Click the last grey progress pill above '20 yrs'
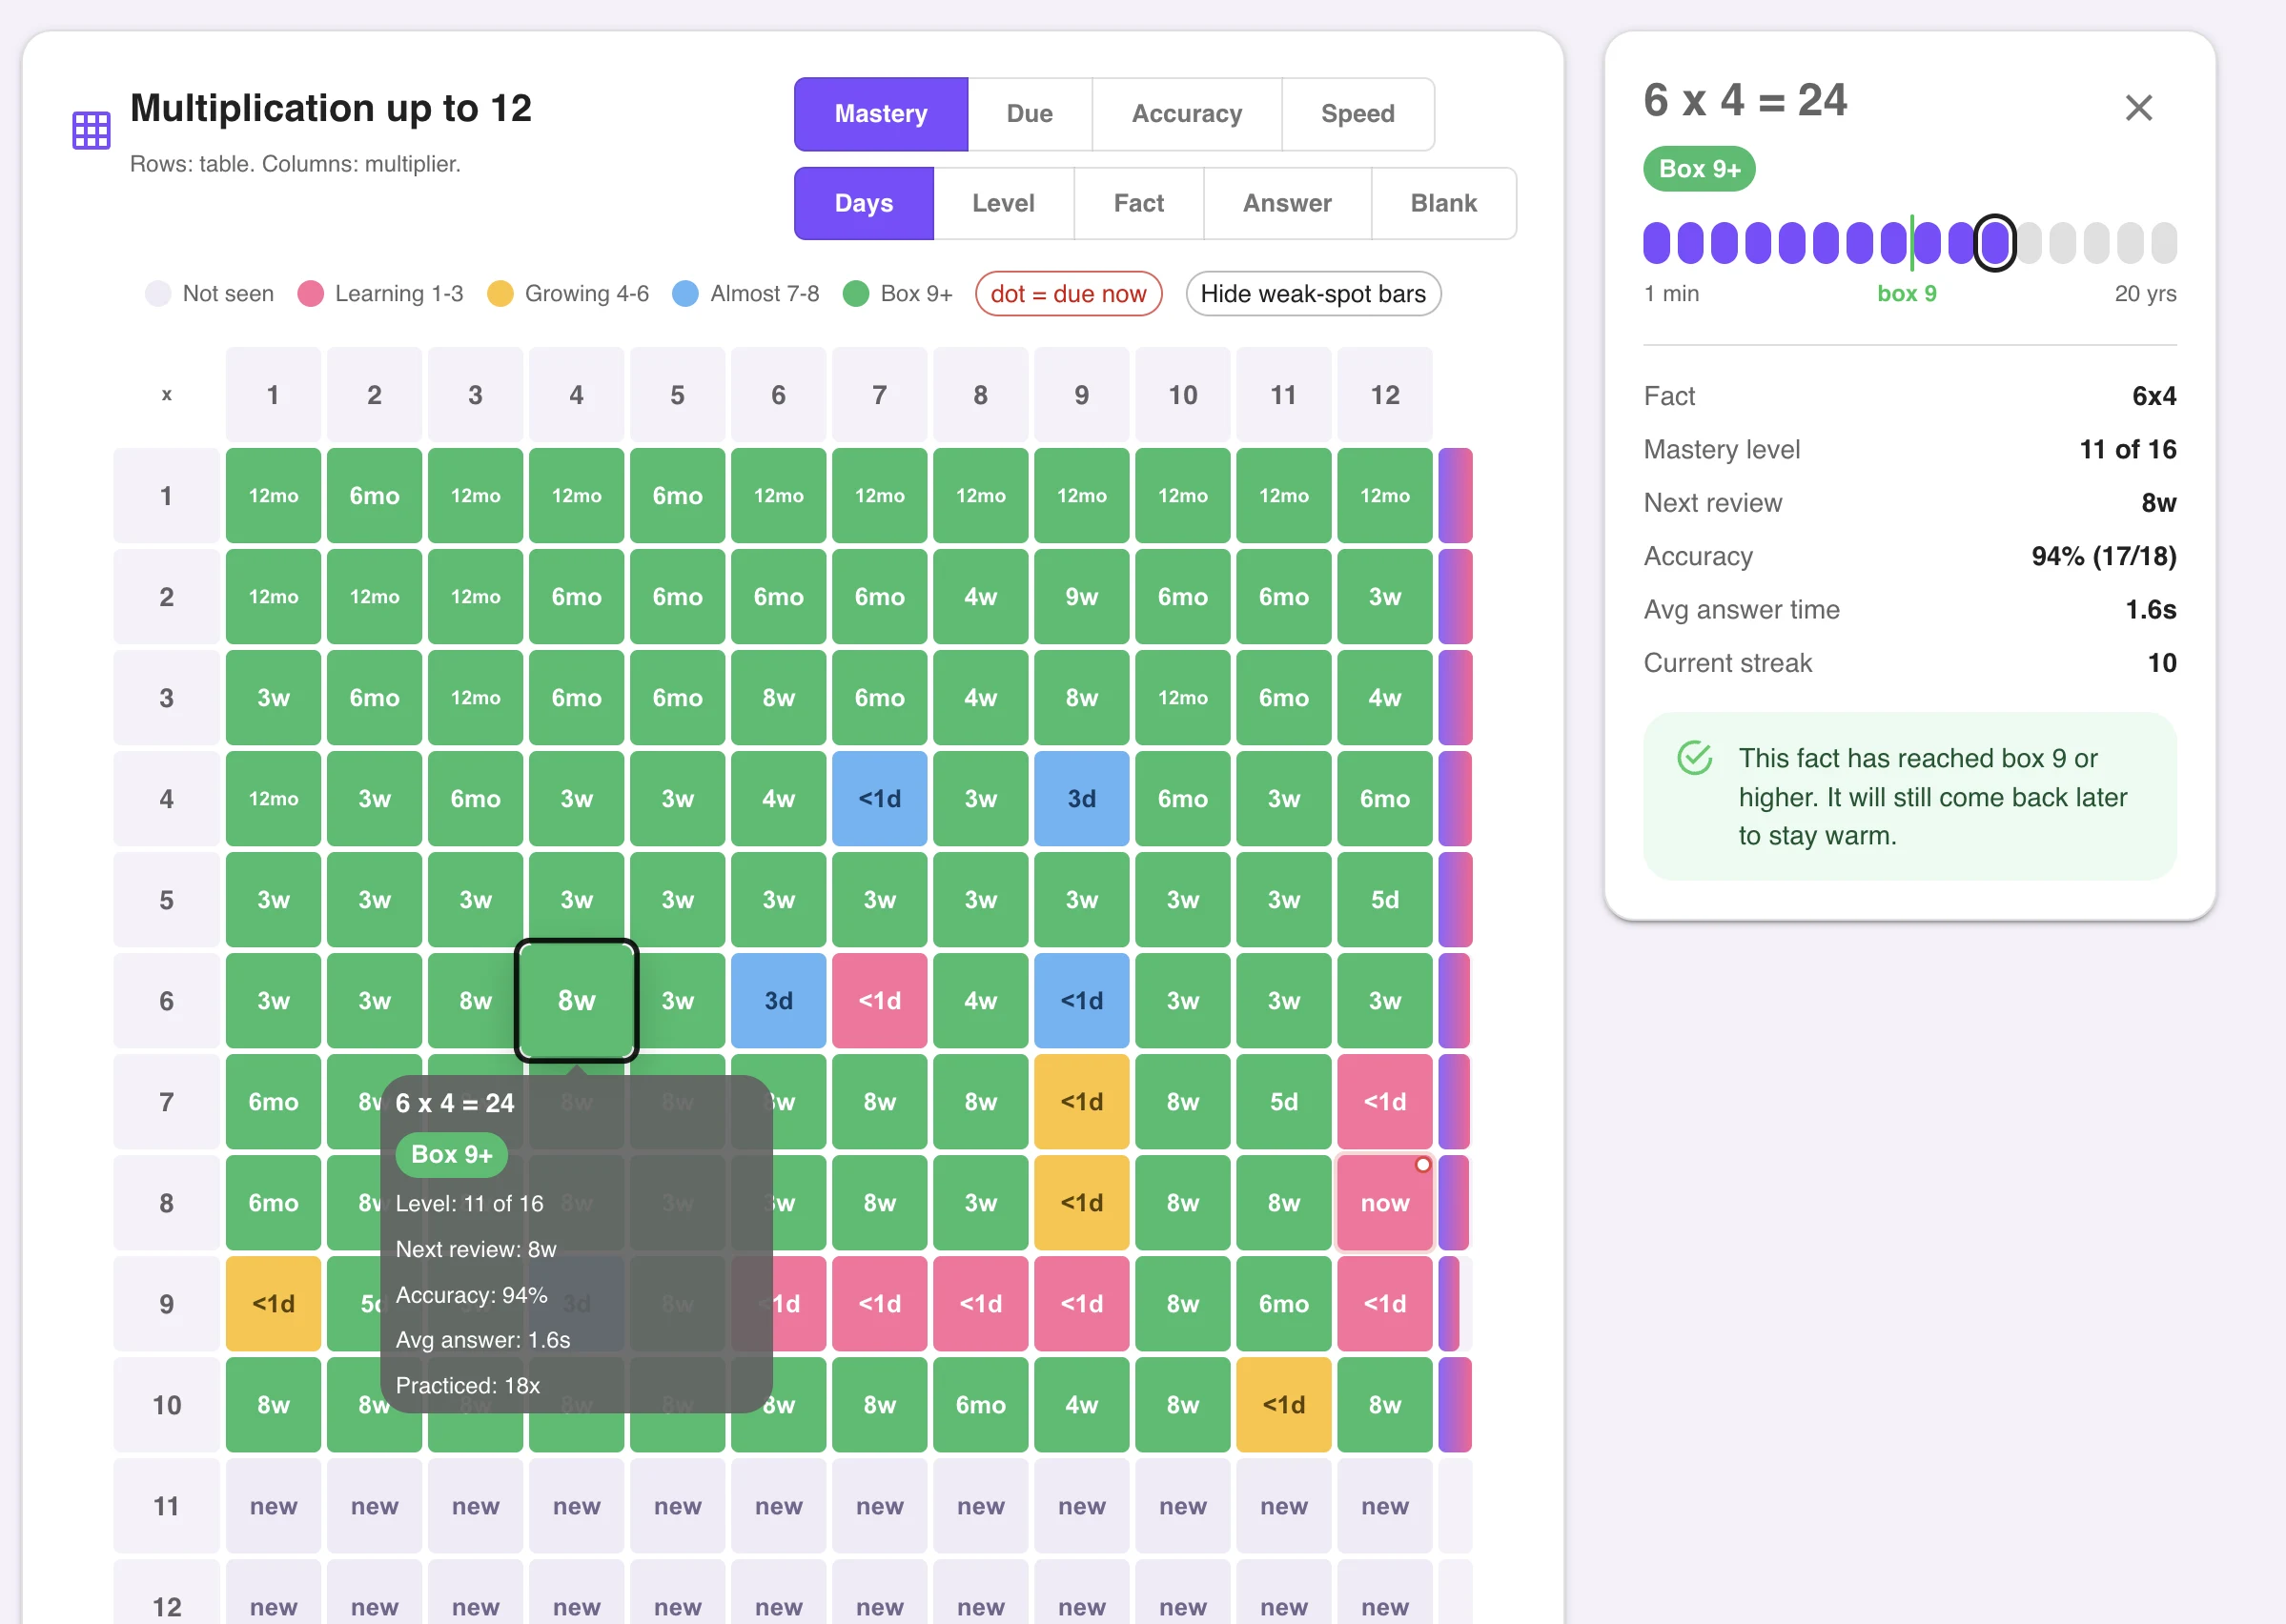Viewport: 2286px width, 1624px height. coord(2163,243)
